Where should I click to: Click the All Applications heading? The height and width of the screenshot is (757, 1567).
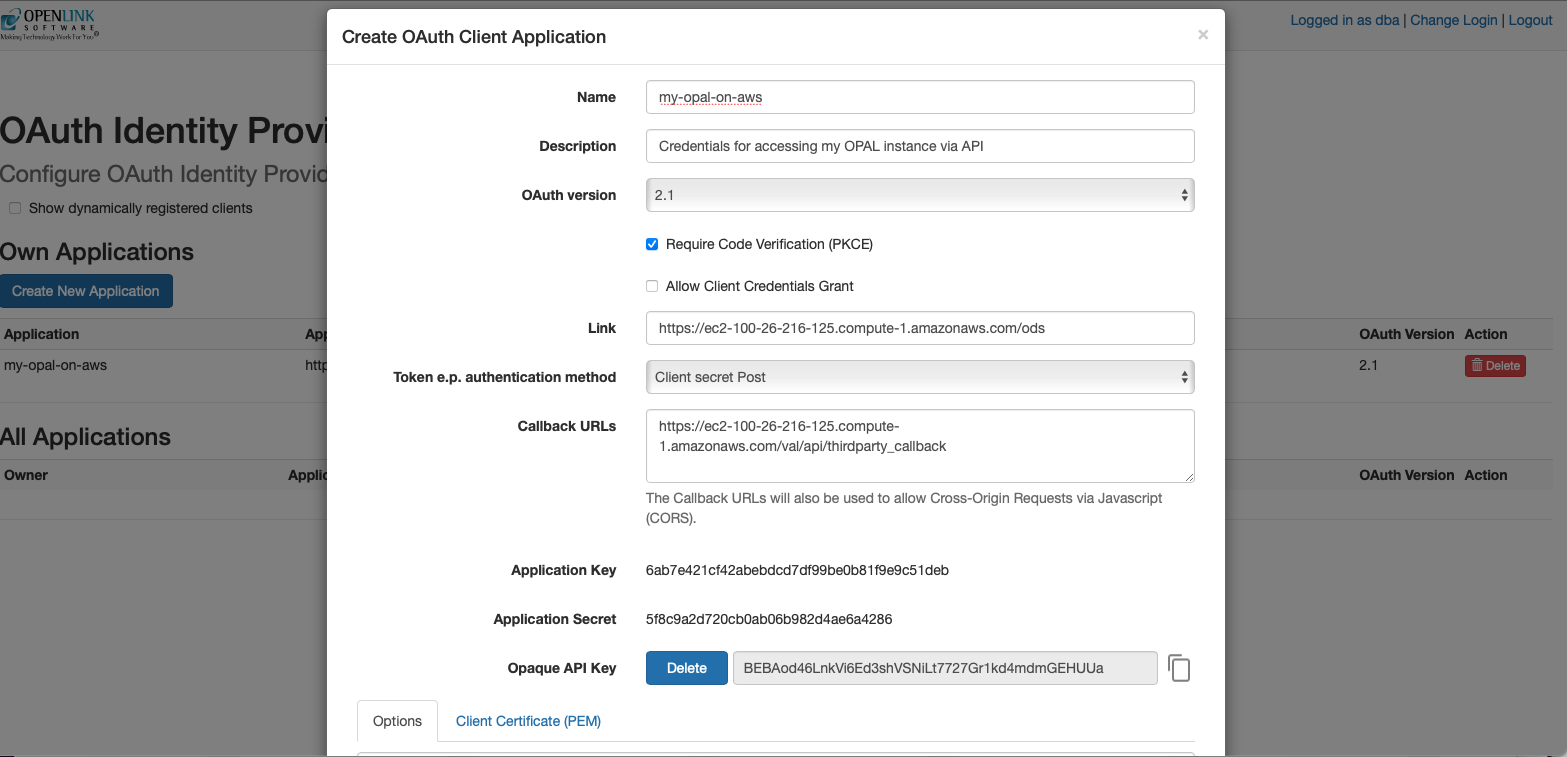tap(85, 437)
